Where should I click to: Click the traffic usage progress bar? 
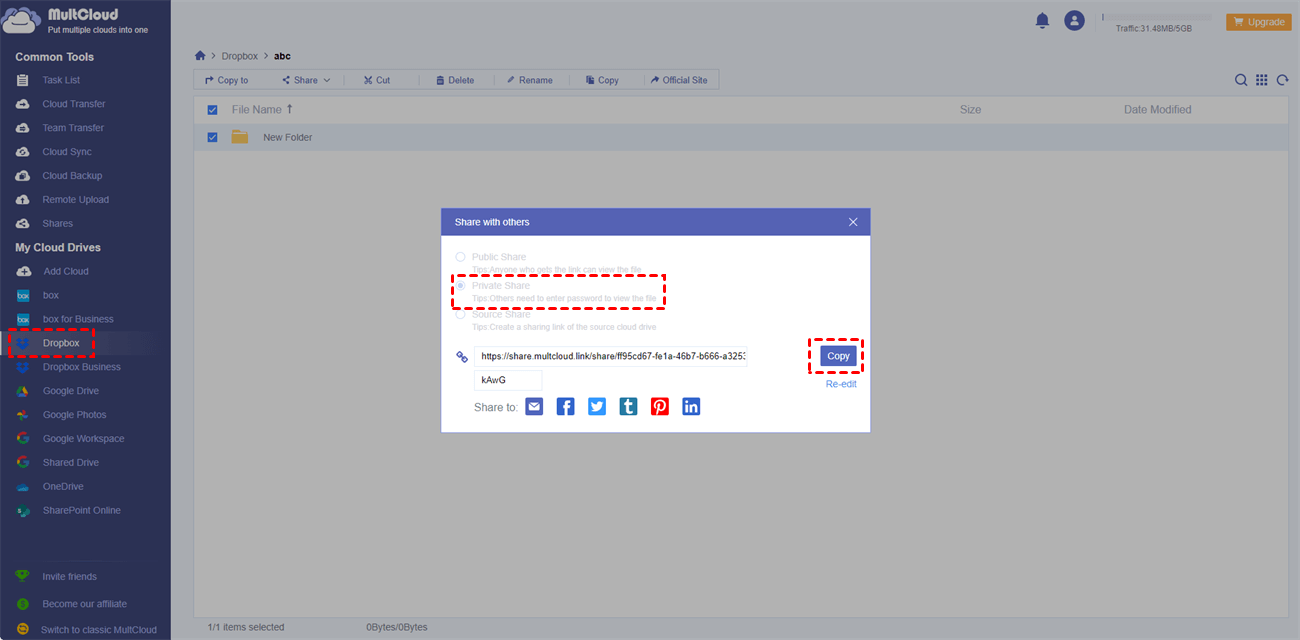pyautogui.click(x=1156, y=17)
